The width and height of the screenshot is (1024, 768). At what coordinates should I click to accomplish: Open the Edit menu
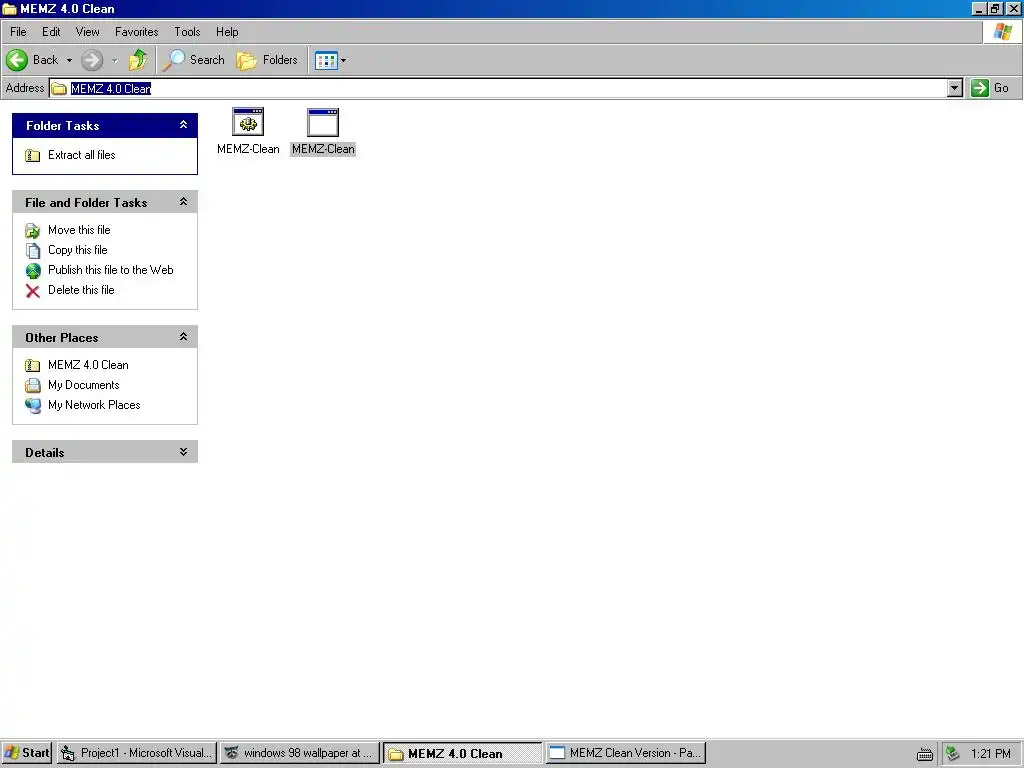click(x=51, y=31)
